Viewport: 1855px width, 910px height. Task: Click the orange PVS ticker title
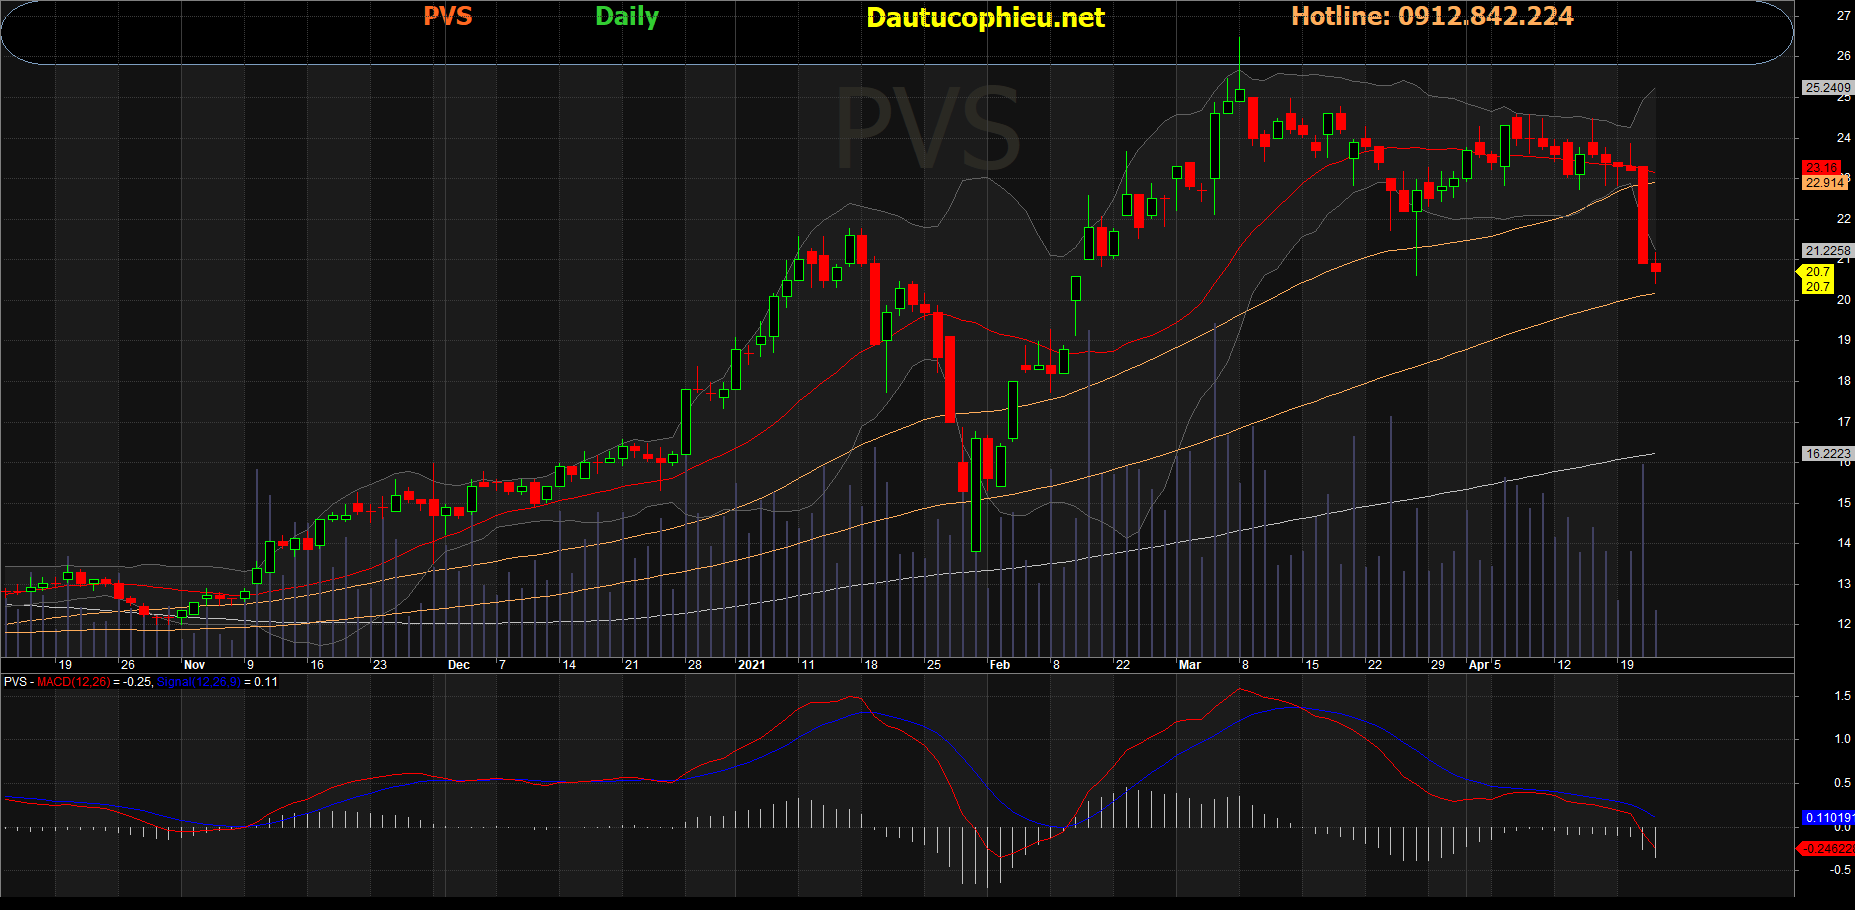(x=447, y=16)
